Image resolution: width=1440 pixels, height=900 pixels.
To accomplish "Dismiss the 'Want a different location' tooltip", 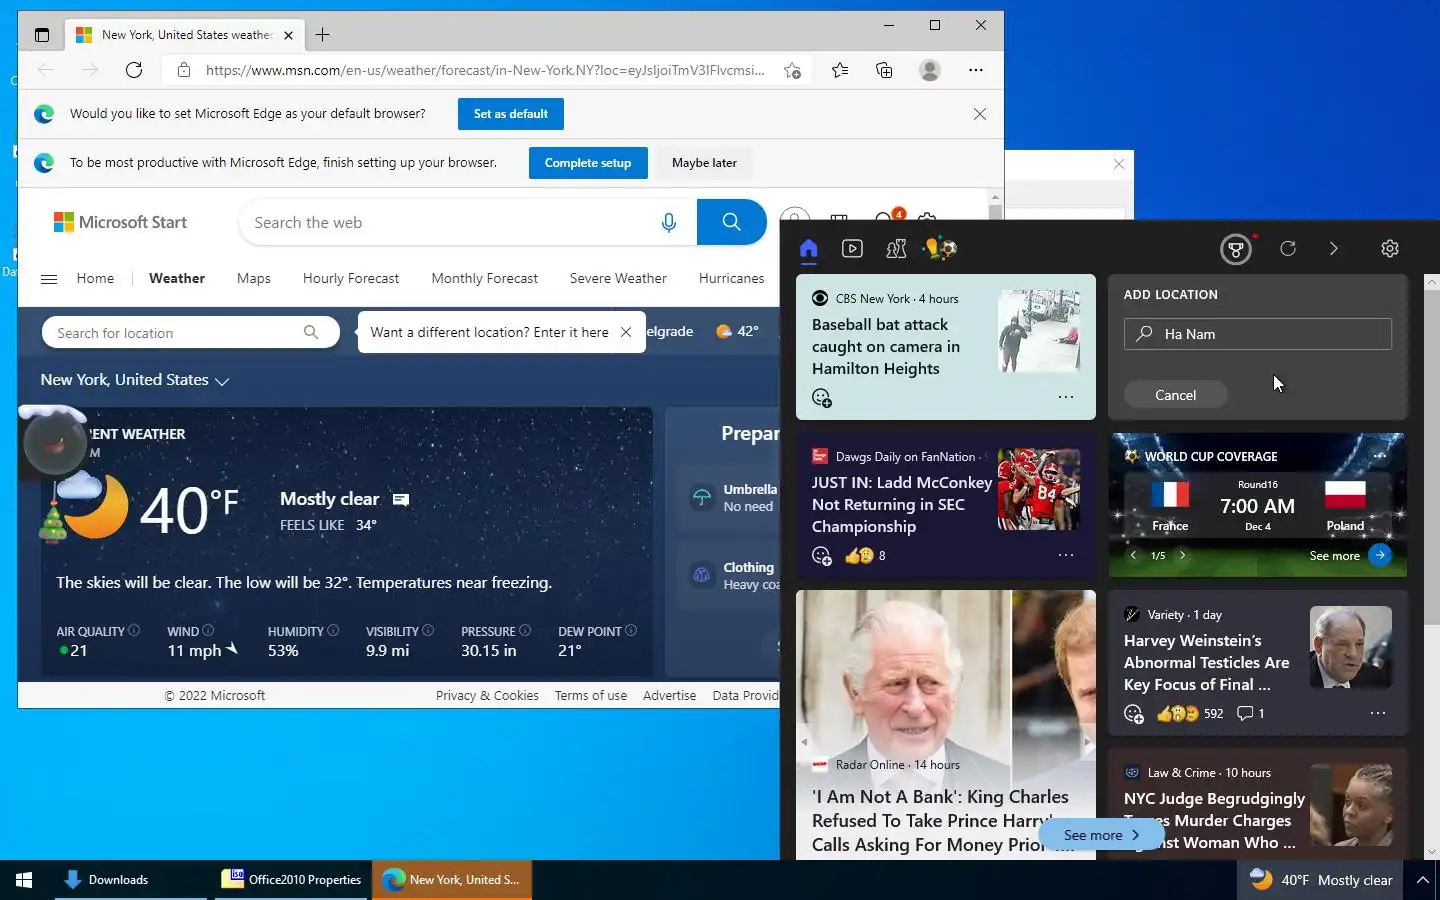I will [x=626, y=332].
